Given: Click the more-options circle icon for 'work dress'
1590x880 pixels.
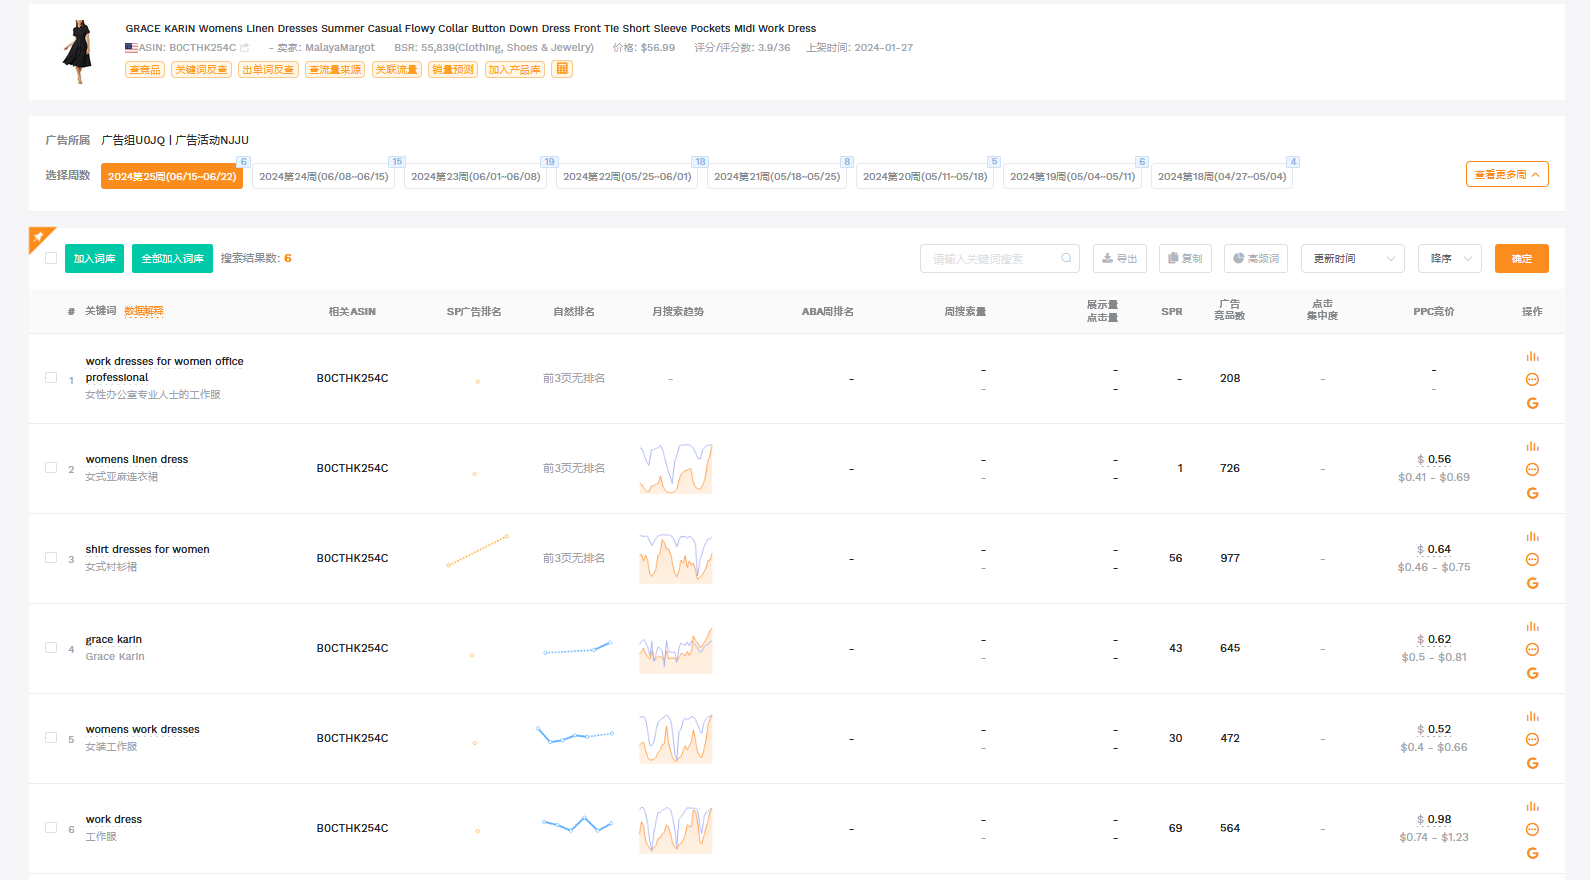Looking at the screenshot, I should tap(1532, 829).
